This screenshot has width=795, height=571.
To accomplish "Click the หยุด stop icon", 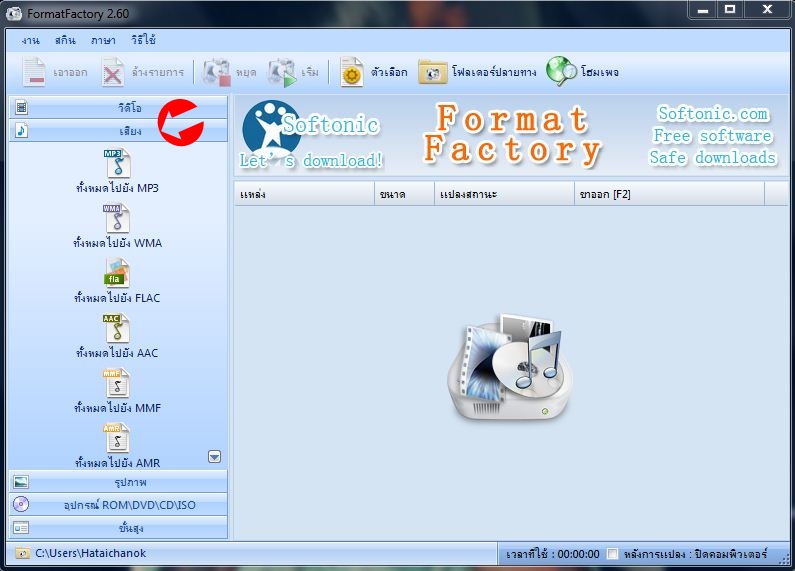I will 216,72.
